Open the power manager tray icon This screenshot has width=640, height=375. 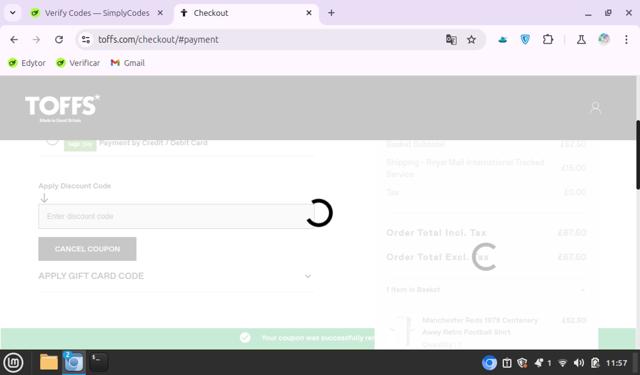click(595, 363)
